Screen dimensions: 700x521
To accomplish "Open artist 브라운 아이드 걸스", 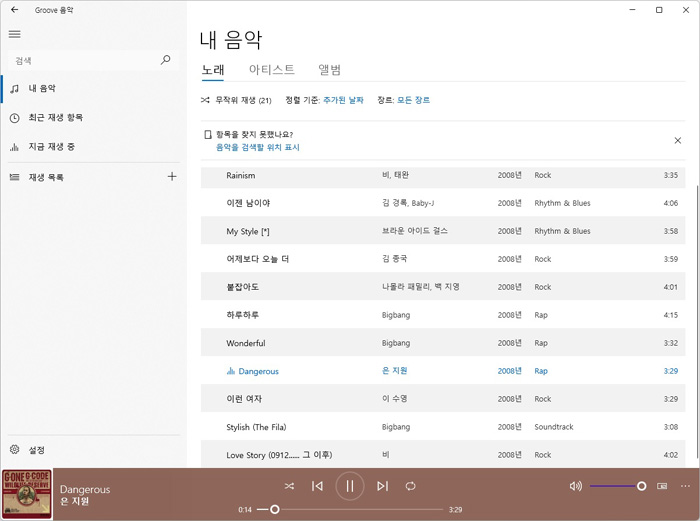I will click(414, 231).
